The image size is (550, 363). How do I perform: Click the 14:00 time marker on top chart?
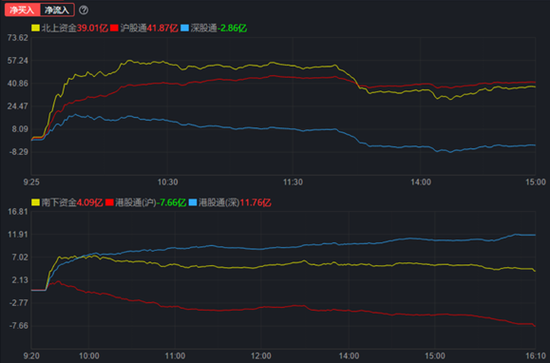pyautogui.click(x=421, y=182)
